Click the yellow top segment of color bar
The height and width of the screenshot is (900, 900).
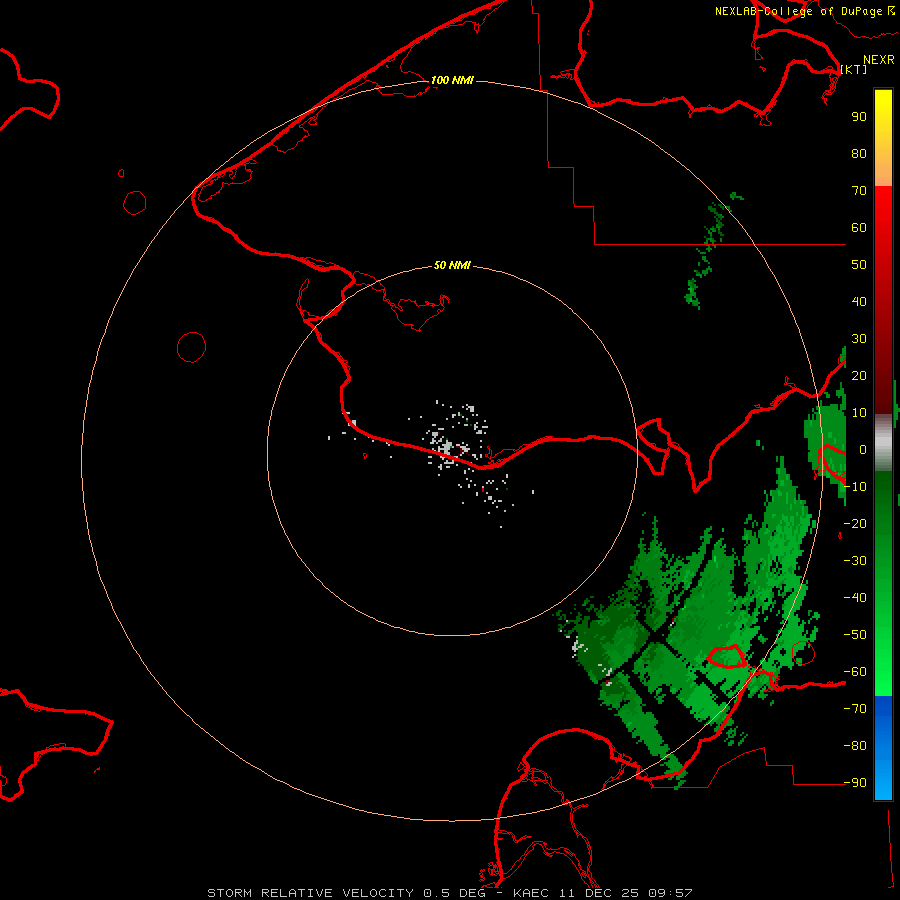coord(883,138)
